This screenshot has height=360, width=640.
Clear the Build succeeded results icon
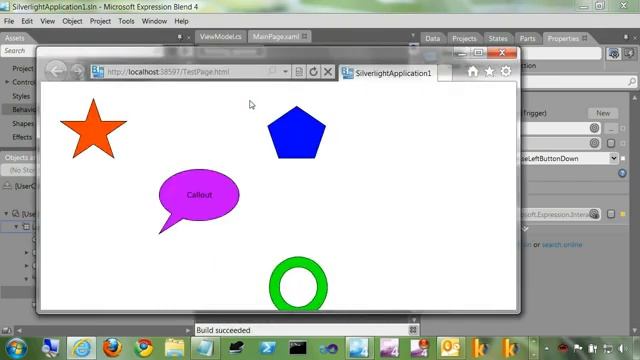[x=413, y=330]
